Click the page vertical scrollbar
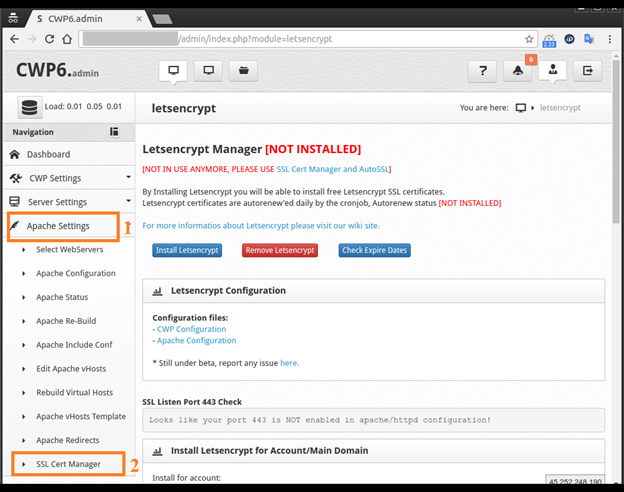This screenshot has height=492, width=624. point(616,143)
